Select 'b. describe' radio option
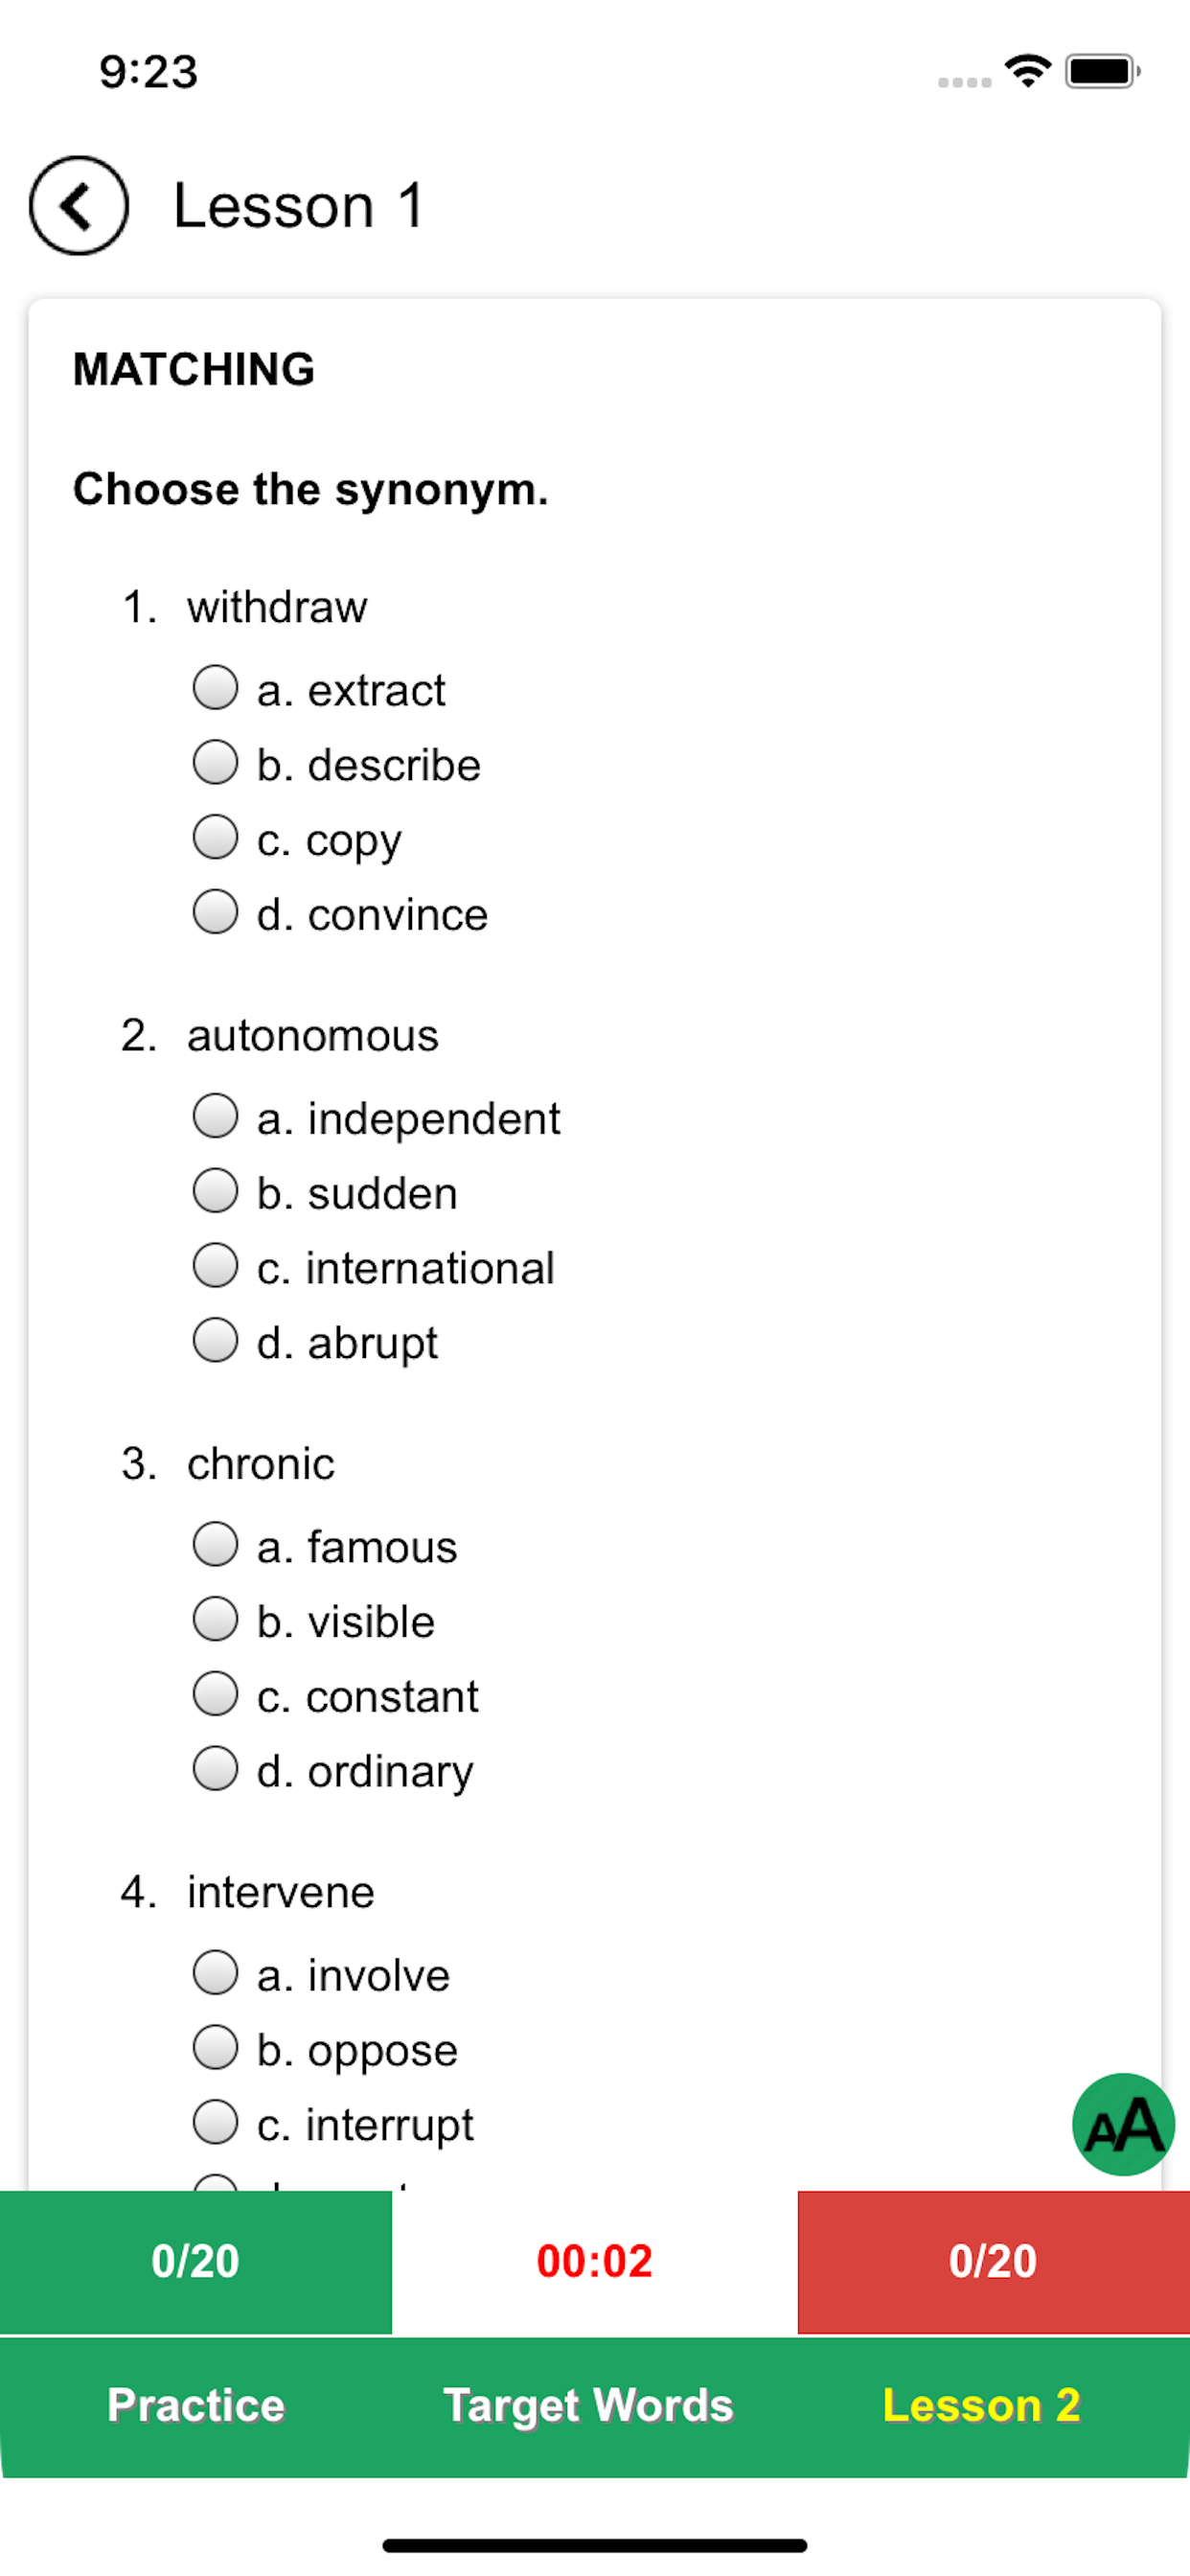Viewport: 1190px width, 2576px height. pyautogui.click(x=215, y=763)
